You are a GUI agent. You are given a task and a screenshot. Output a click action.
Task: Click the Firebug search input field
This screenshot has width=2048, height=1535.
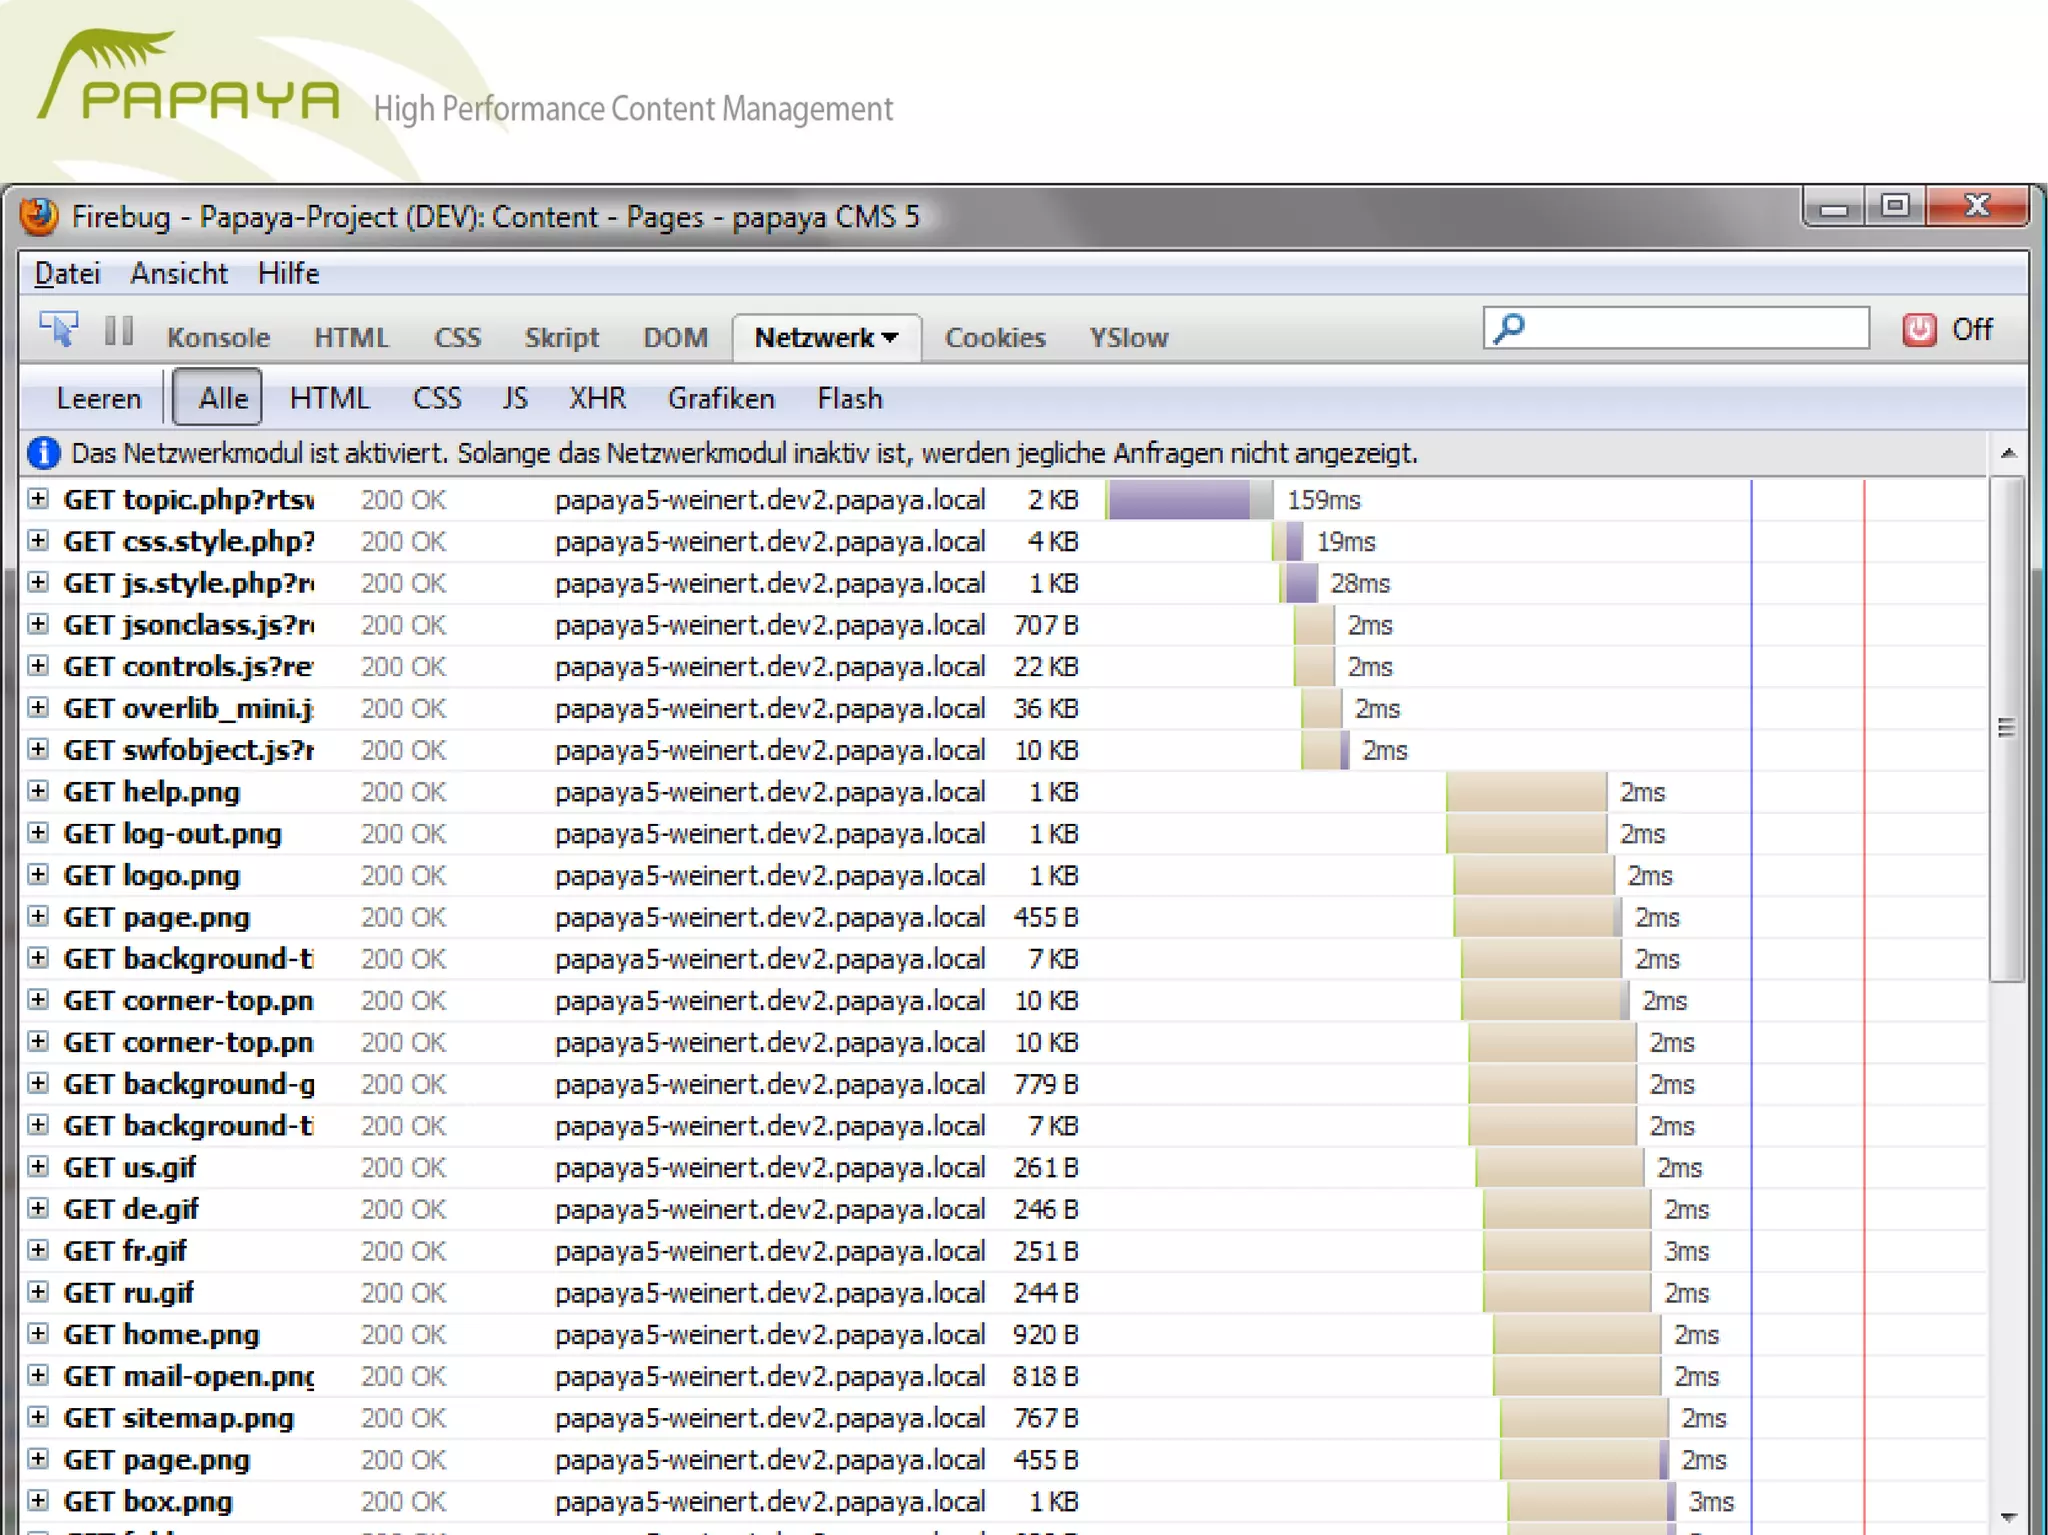point(1677,328)
